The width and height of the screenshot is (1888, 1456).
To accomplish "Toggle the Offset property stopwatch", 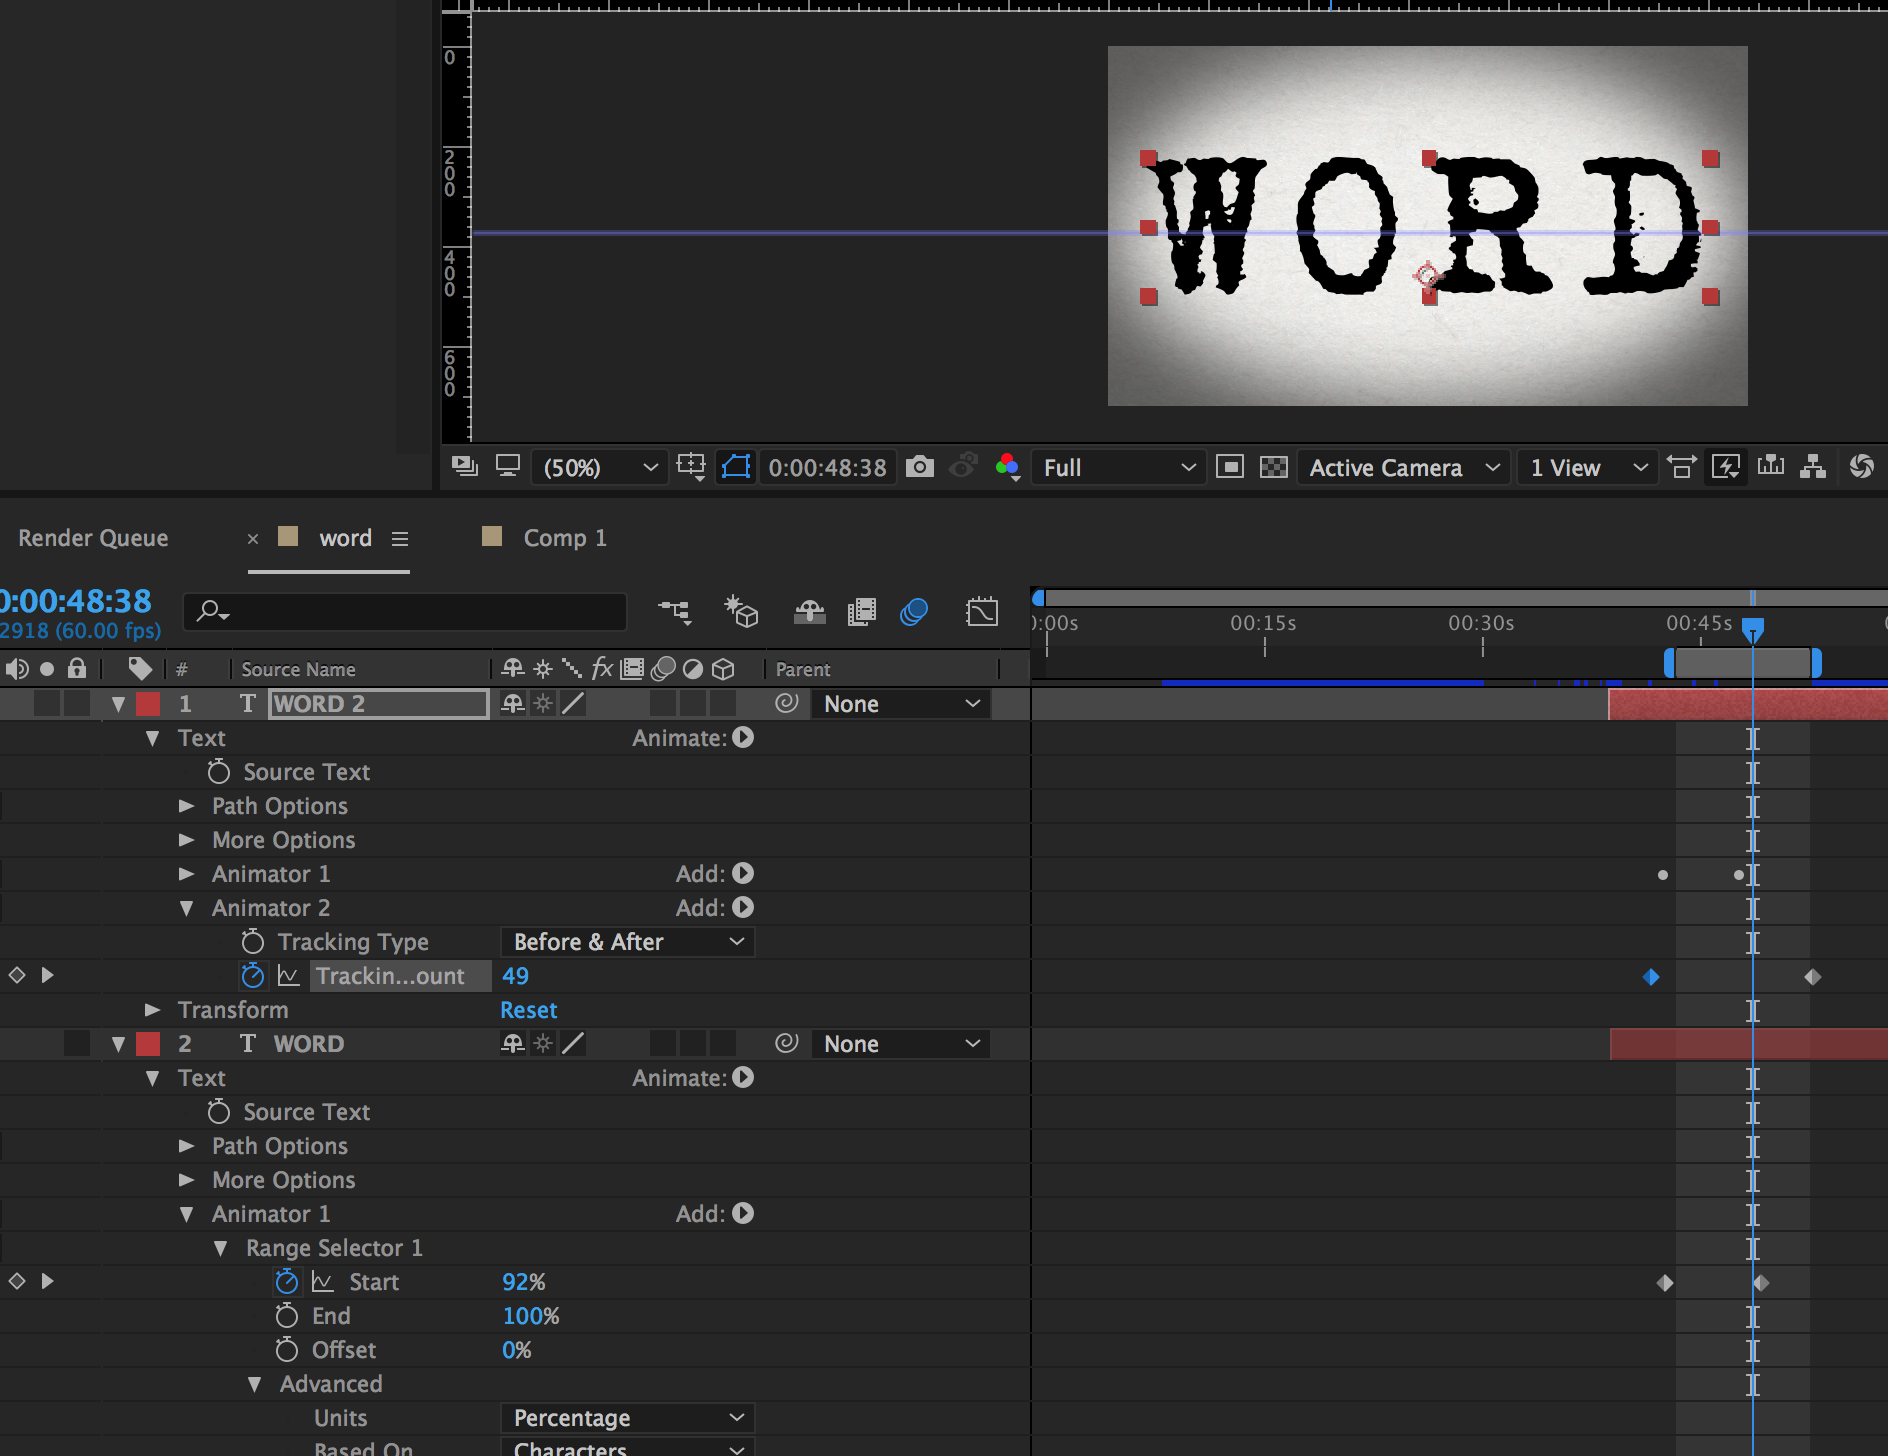I will click(x=287, y=1349).
